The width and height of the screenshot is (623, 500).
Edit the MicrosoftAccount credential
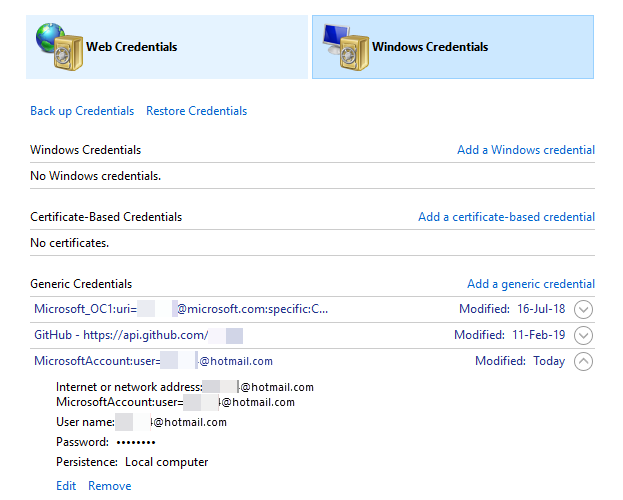[66, 486]
